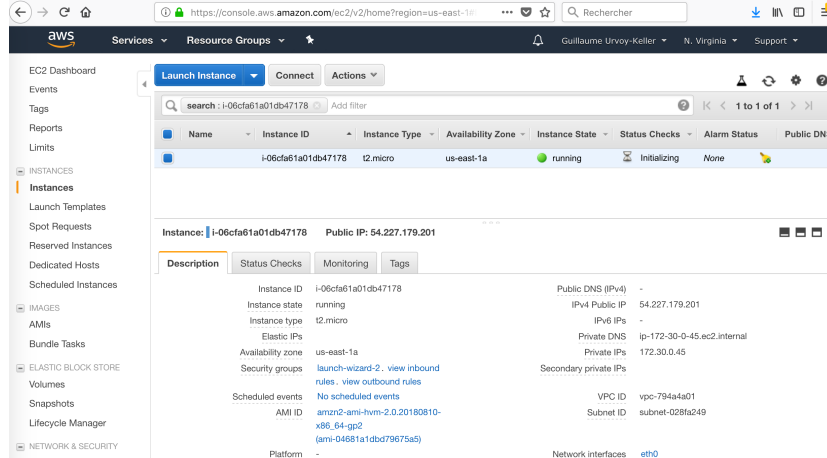Click the search magnifier in filter bar
827x458 pixels.
point(171,106)
